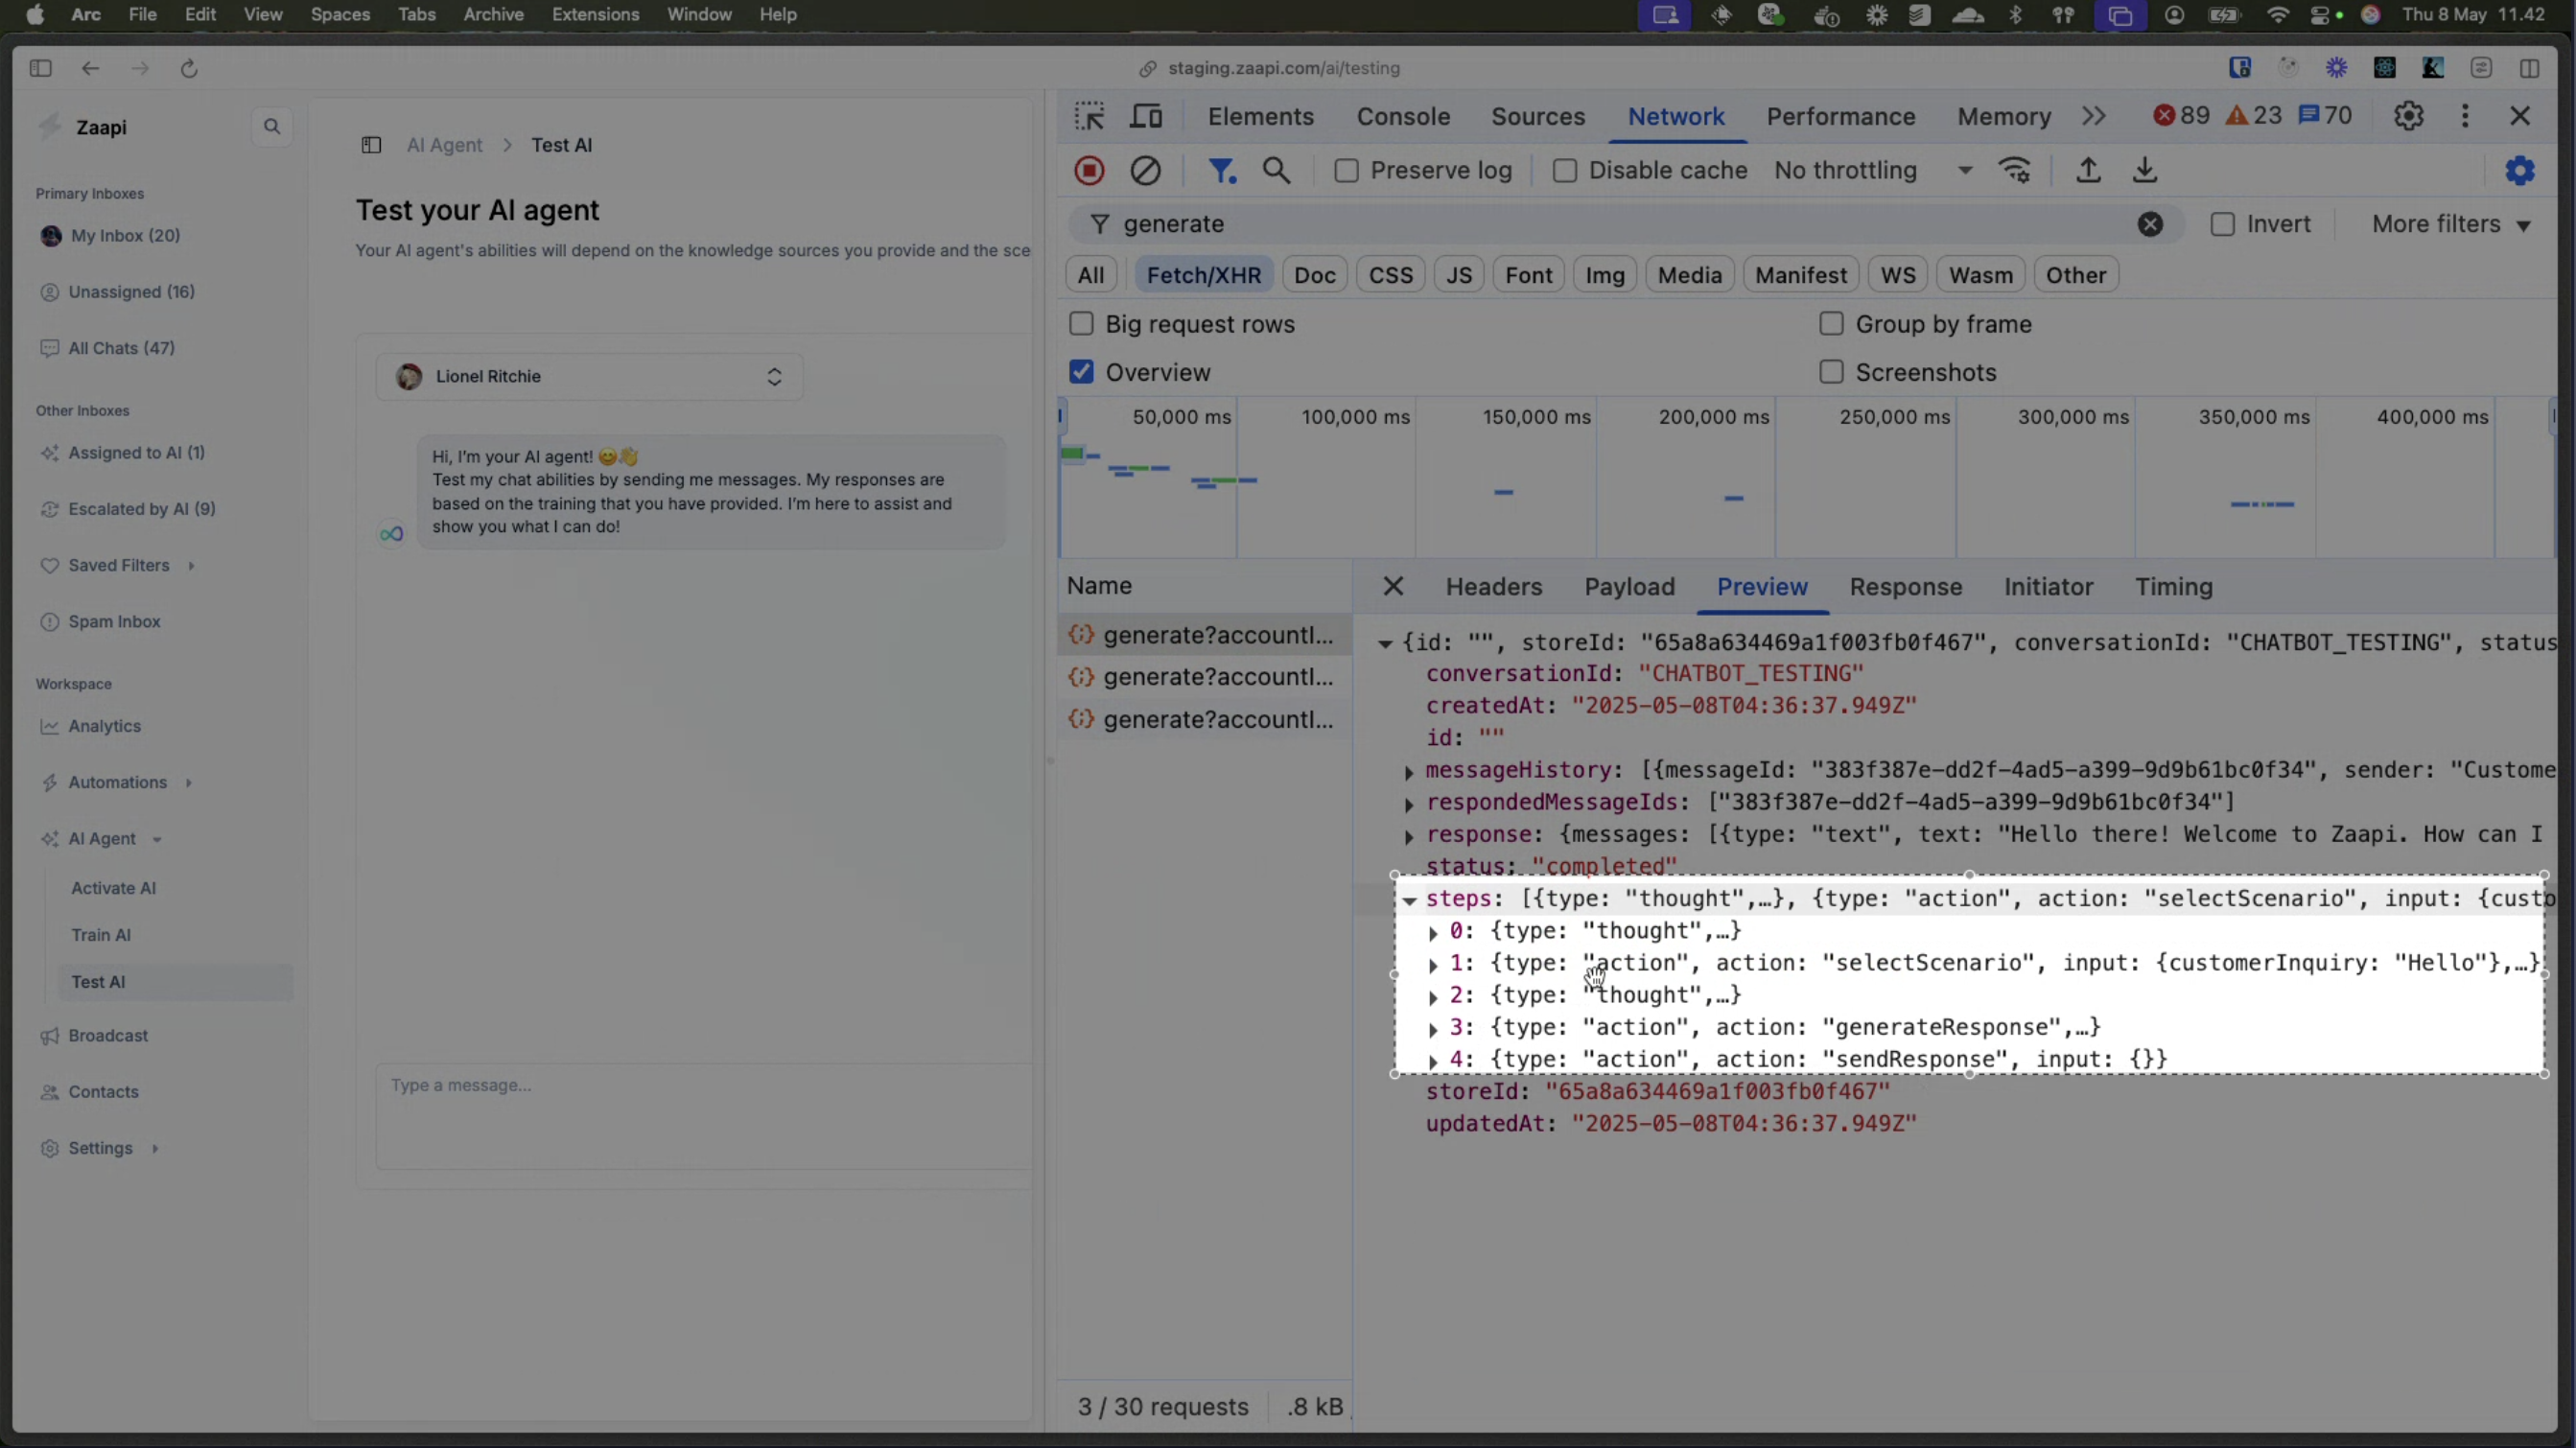Uncheck the Overview checkbox
The width and height of the screenshot is (2576, 1448).
click(1081, 372)
